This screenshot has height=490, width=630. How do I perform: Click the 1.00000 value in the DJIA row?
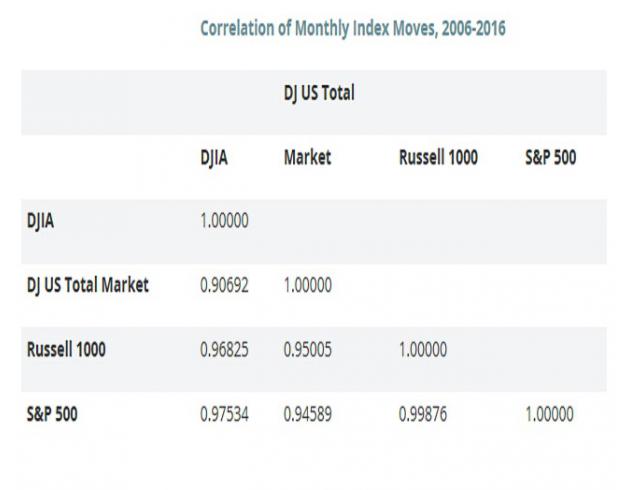pos(224,222)
